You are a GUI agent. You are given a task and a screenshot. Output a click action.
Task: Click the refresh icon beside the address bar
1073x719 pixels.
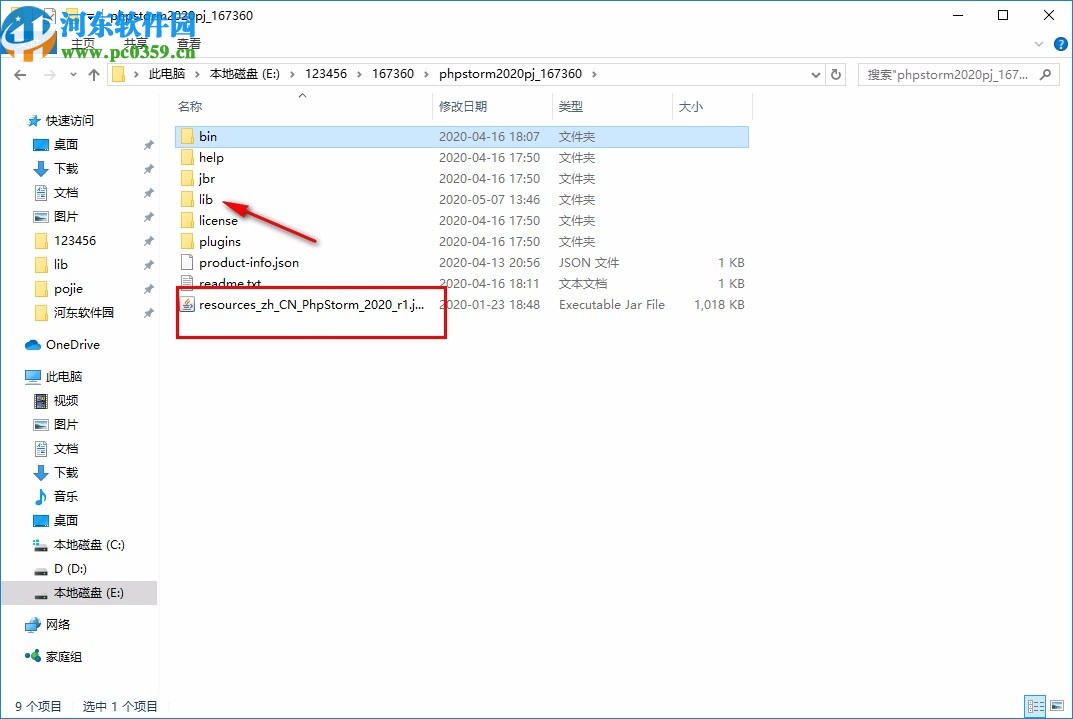(836, 74)
